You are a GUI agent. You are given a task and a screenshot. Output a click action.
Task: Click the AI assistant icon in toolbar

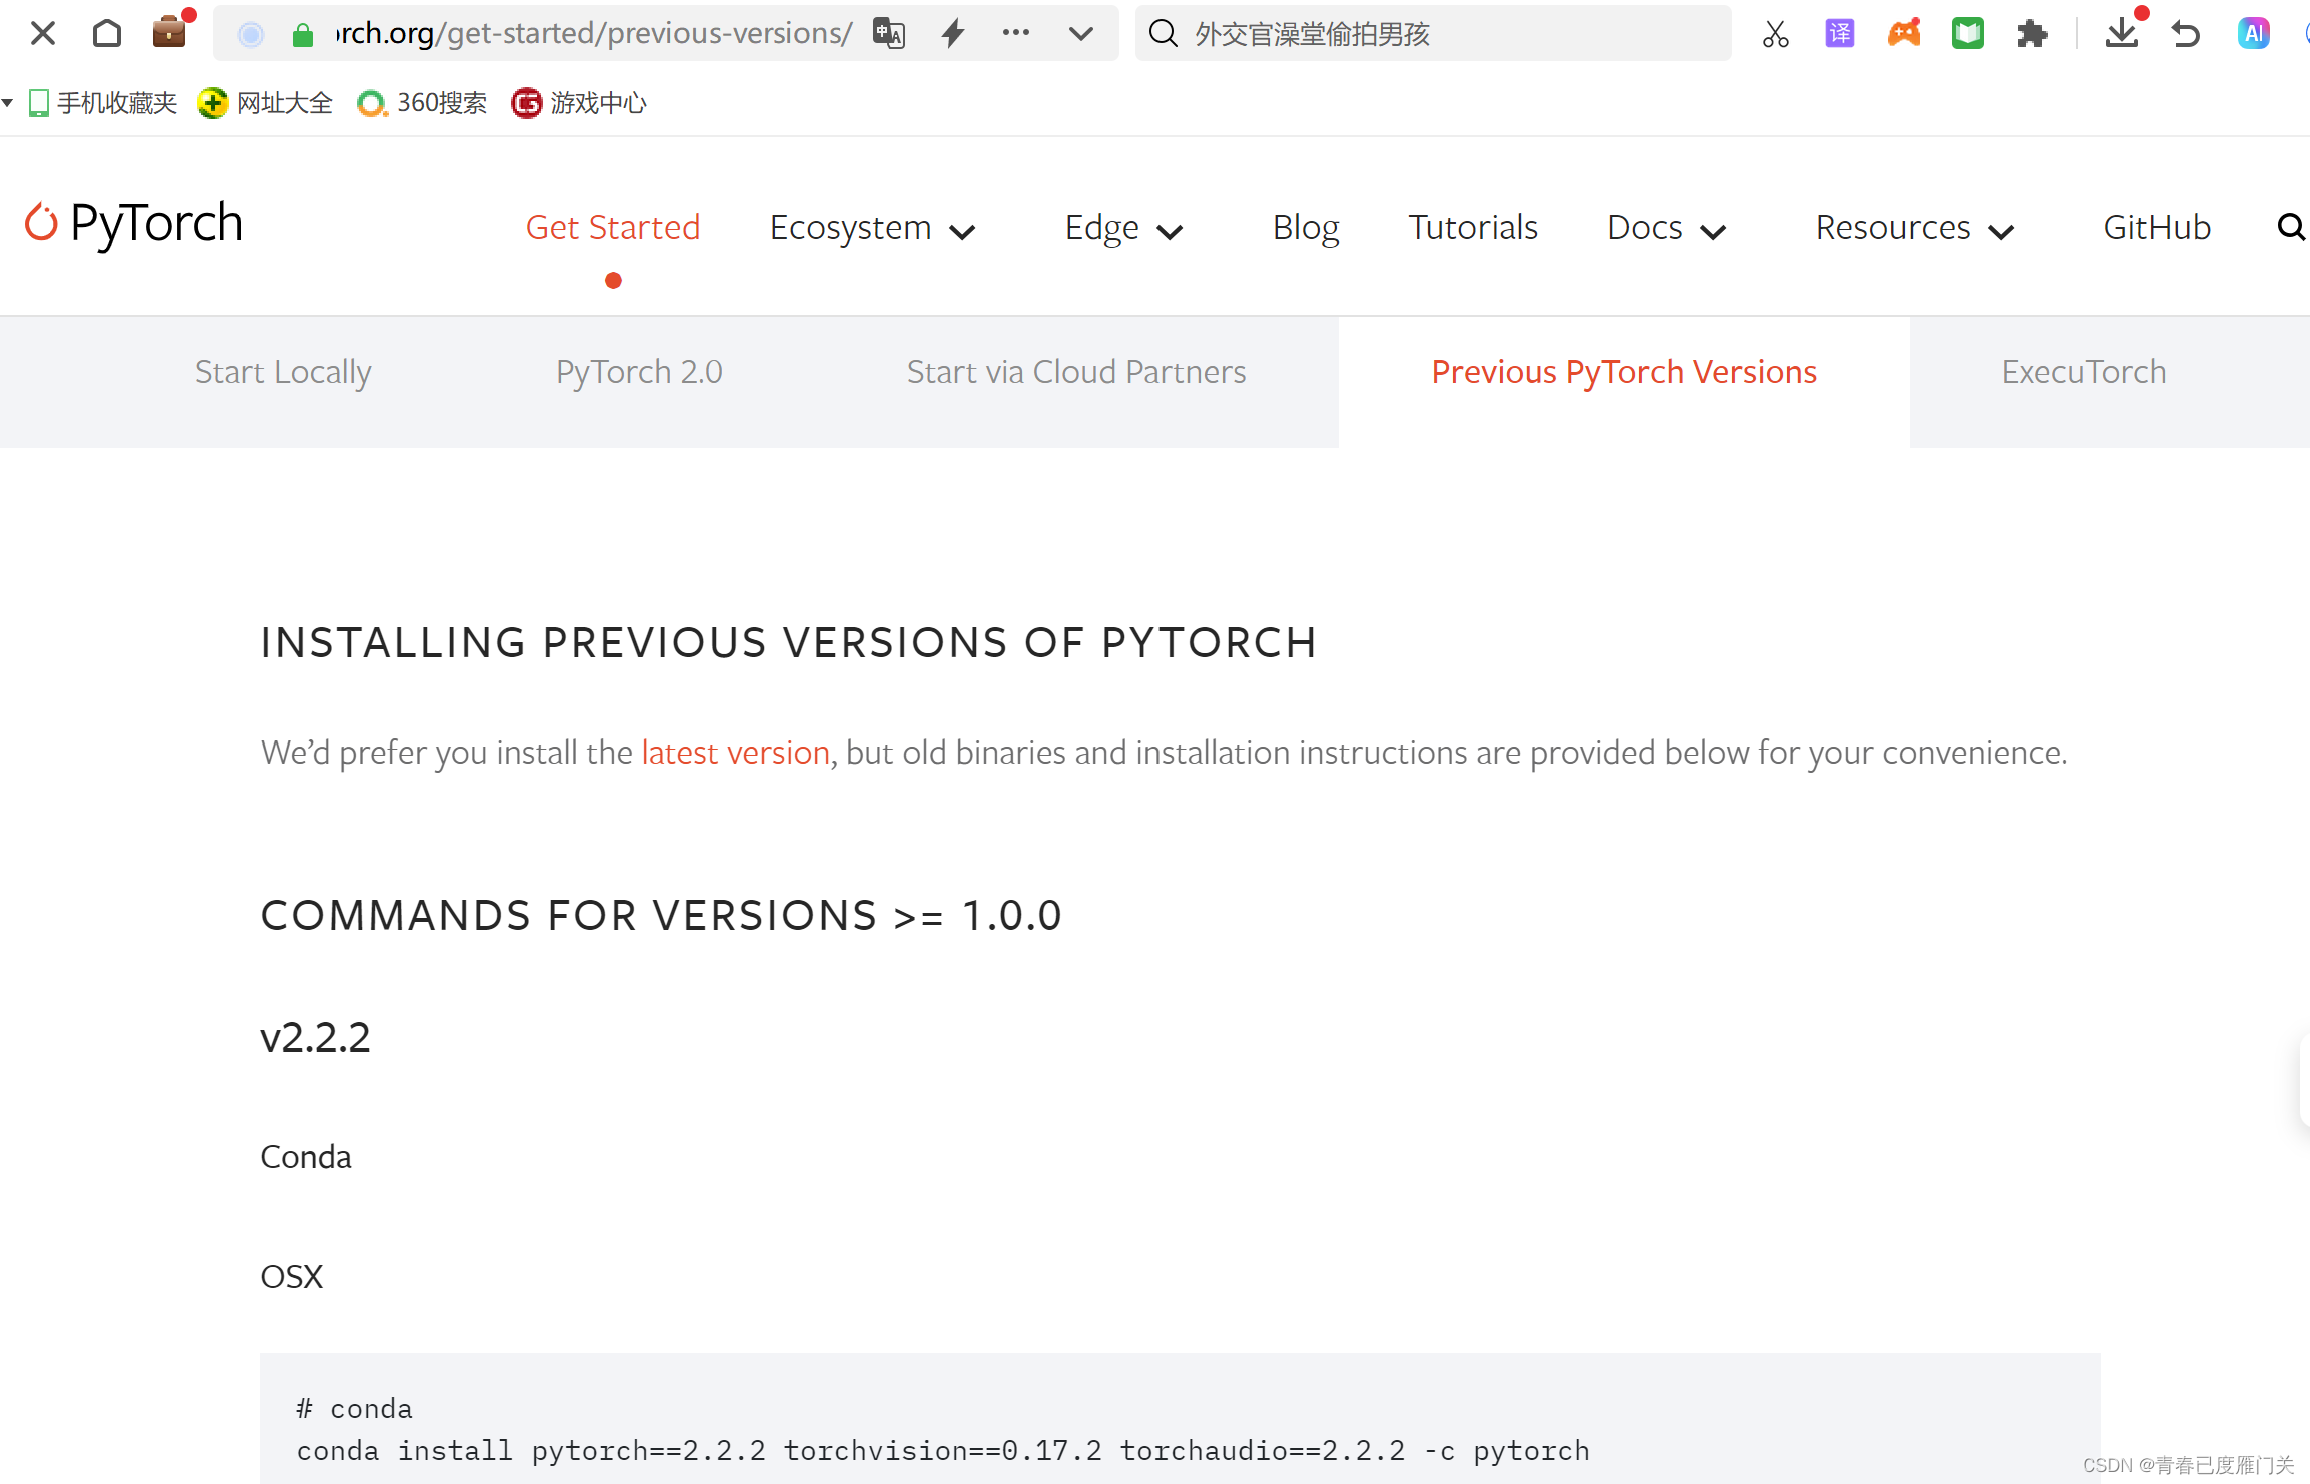(2253, 34)
